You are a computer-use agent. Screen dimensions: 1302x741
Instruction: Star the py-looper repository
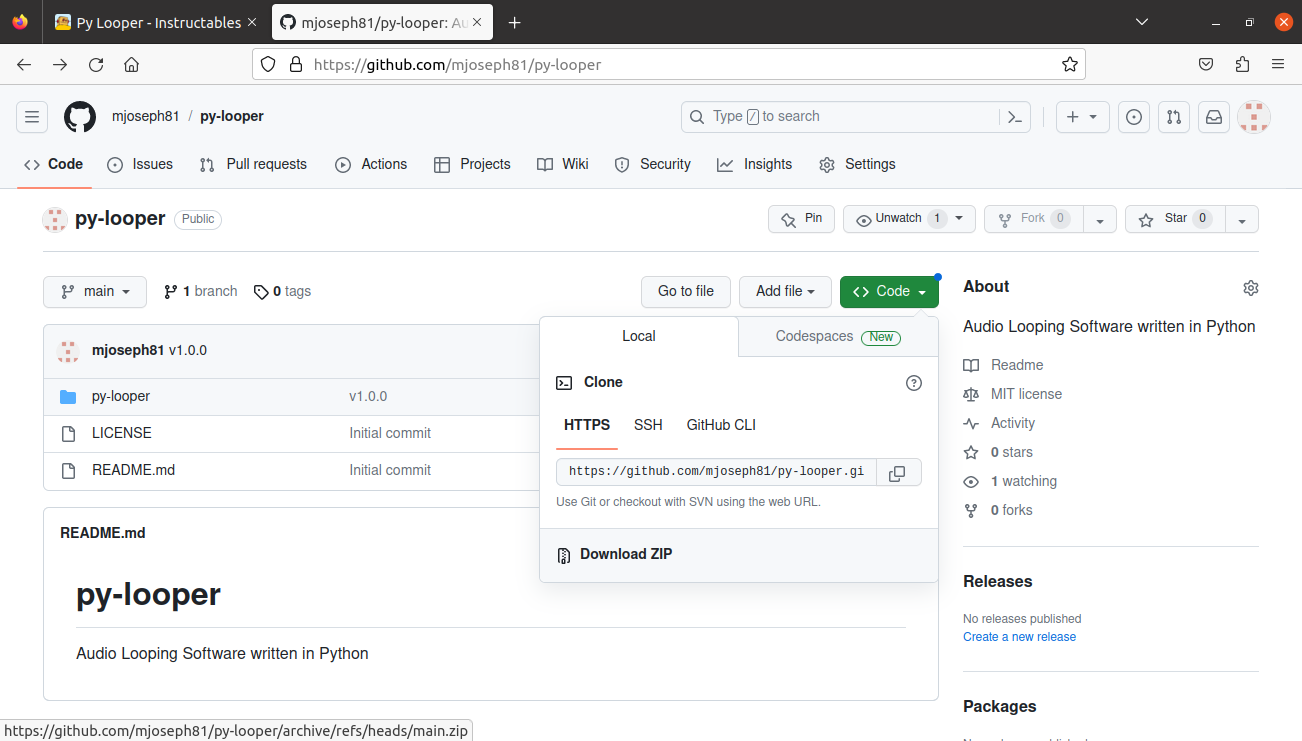coord(1174,219)
